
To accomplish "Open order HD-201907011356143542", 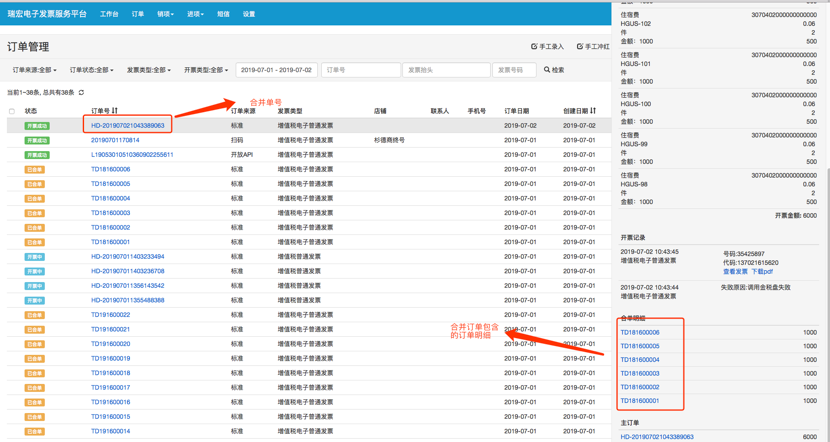I will pyautogui.click(x=128, y=286).
